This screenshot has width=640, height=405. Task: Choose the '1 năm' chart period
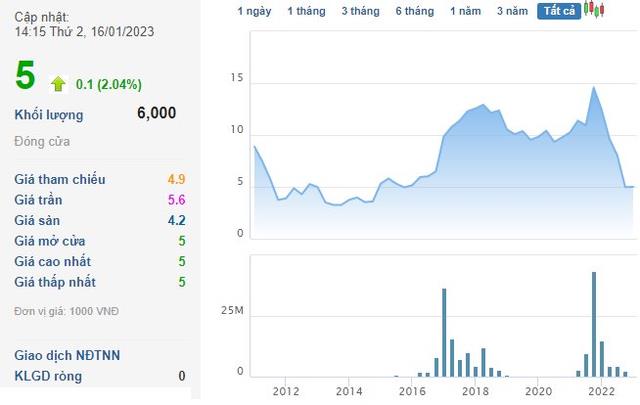[465, 11]
